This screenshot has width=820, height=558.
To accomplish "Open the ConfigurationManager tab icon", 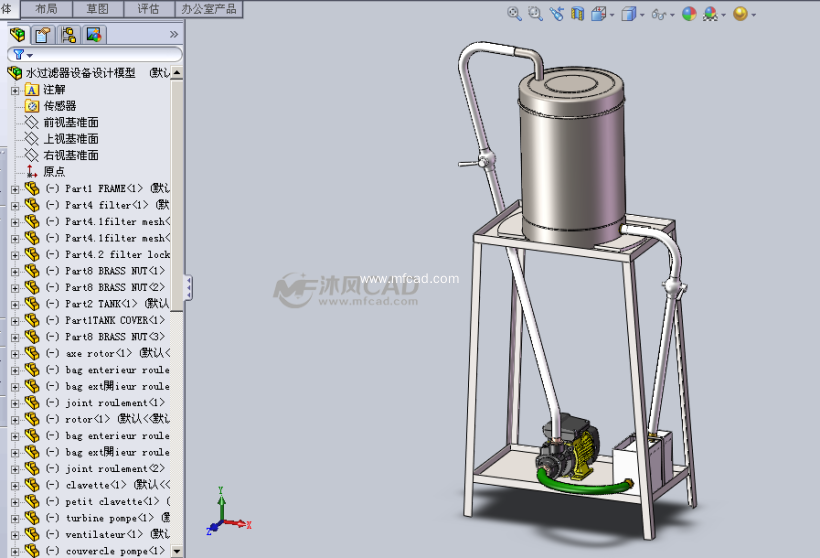I will 68,34.
